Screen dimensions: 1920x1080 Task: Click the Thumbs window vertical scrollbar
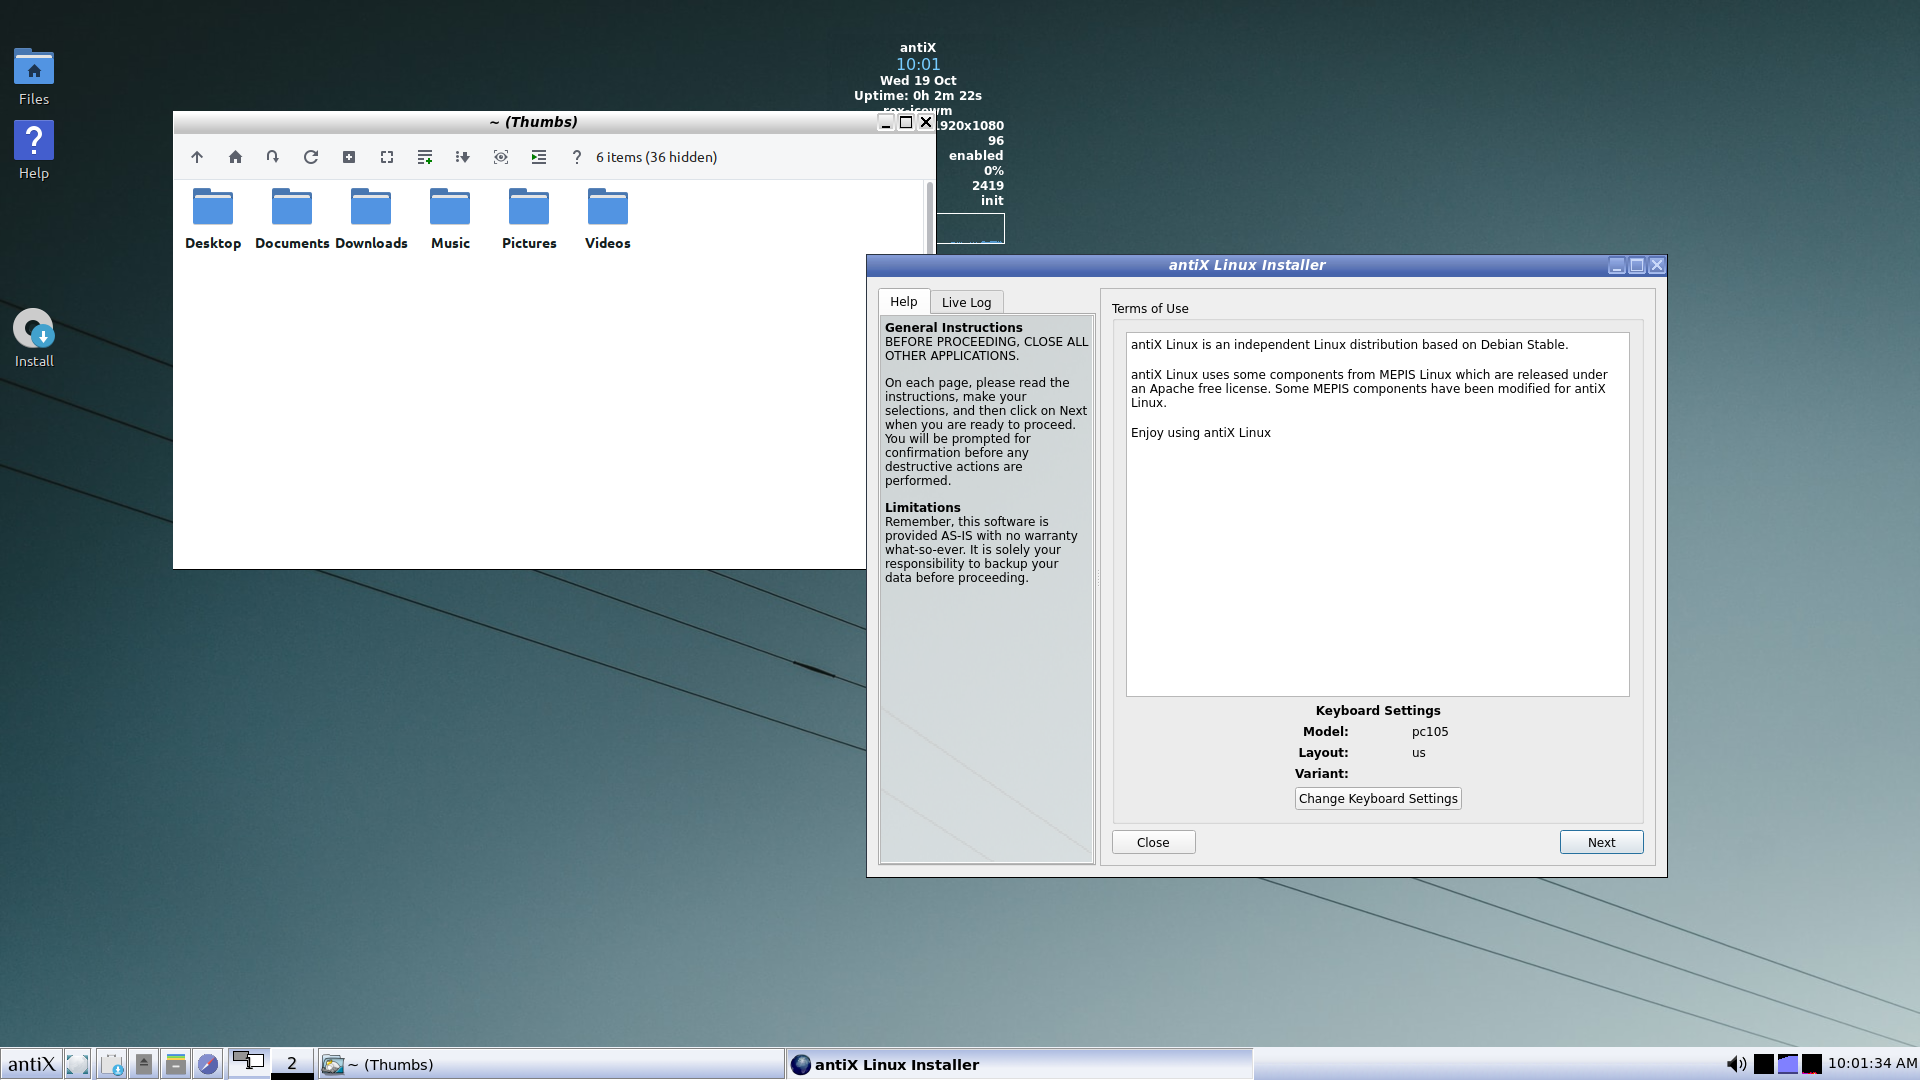(x=930, y=216)
